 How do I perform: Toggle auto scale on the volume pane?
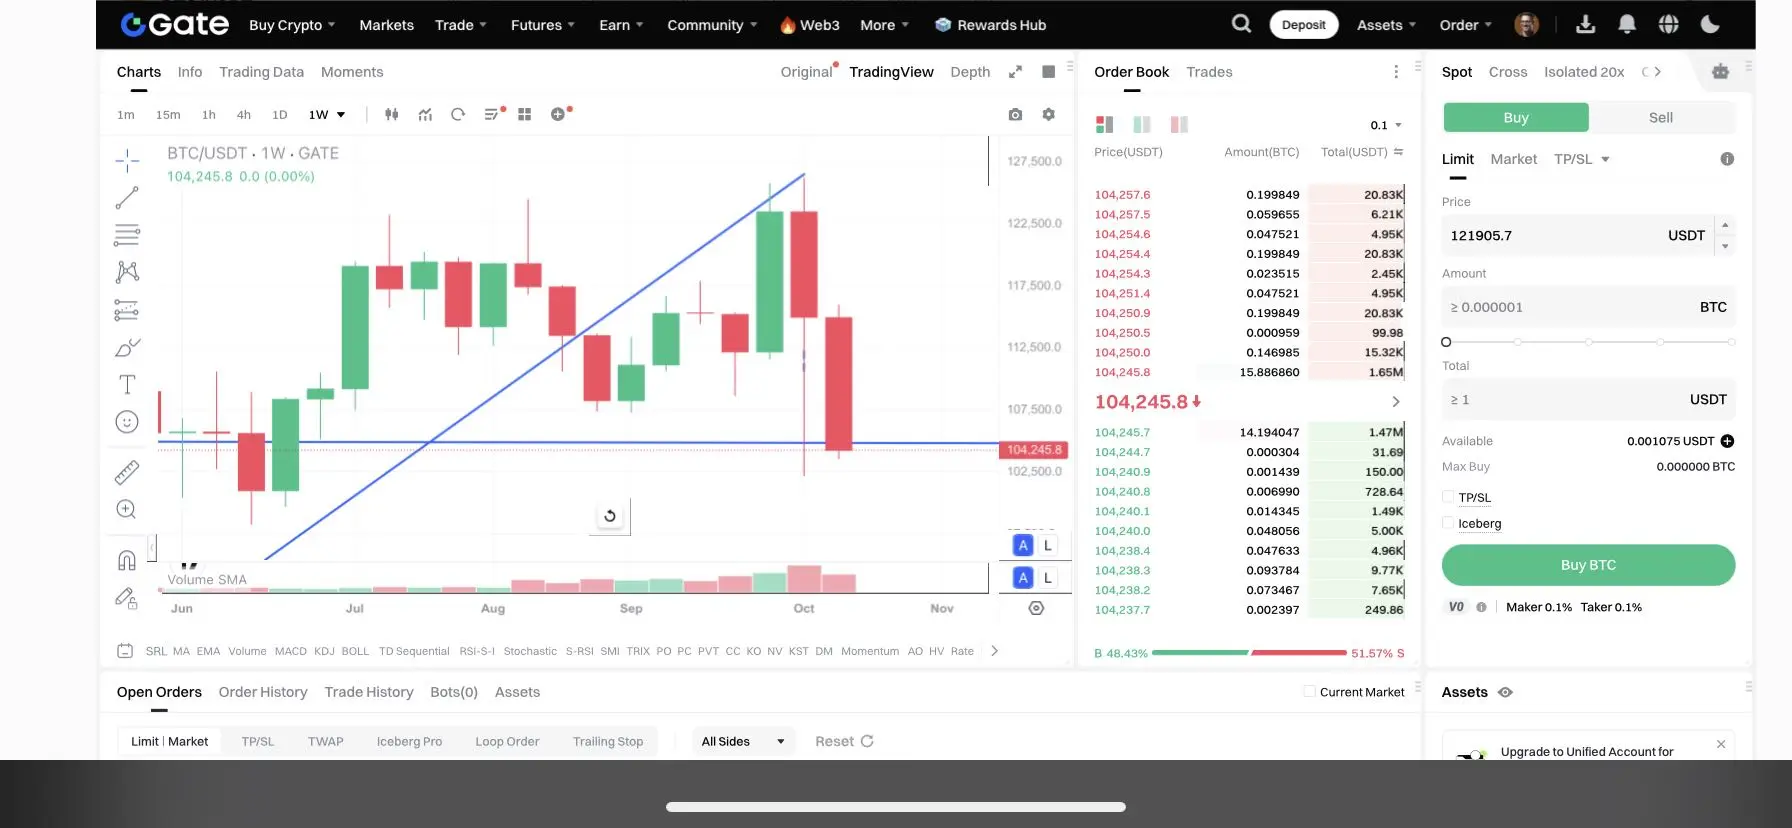[x=1023, y=578]
